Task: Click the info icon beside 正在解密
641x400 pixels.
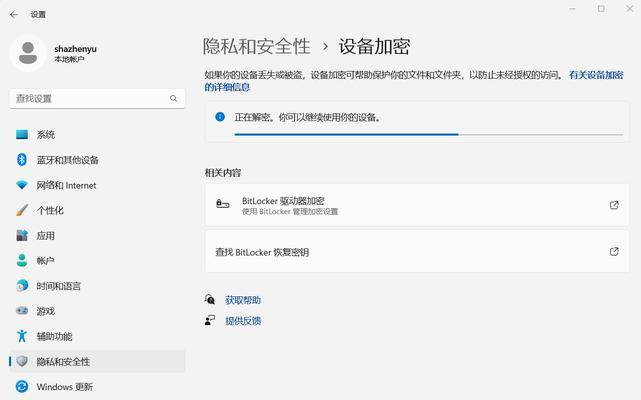Action: pyautogui.click(x=220, y=117)
